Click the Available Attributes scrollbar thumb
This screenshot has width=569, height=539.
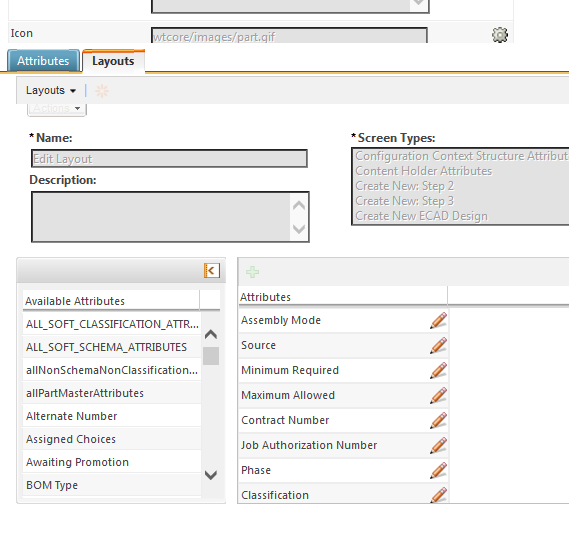(x=211, y=356)
